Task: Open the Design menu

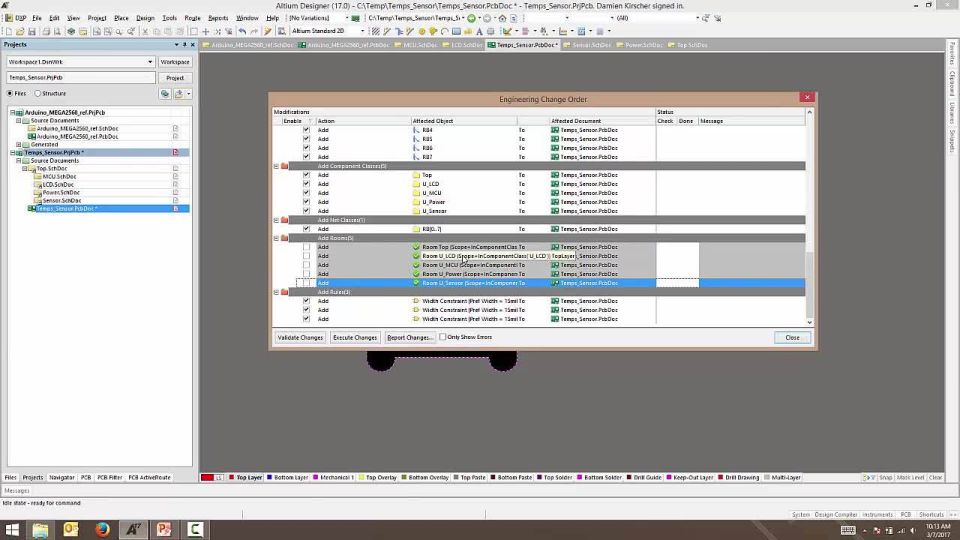Action: coord(145,18)
